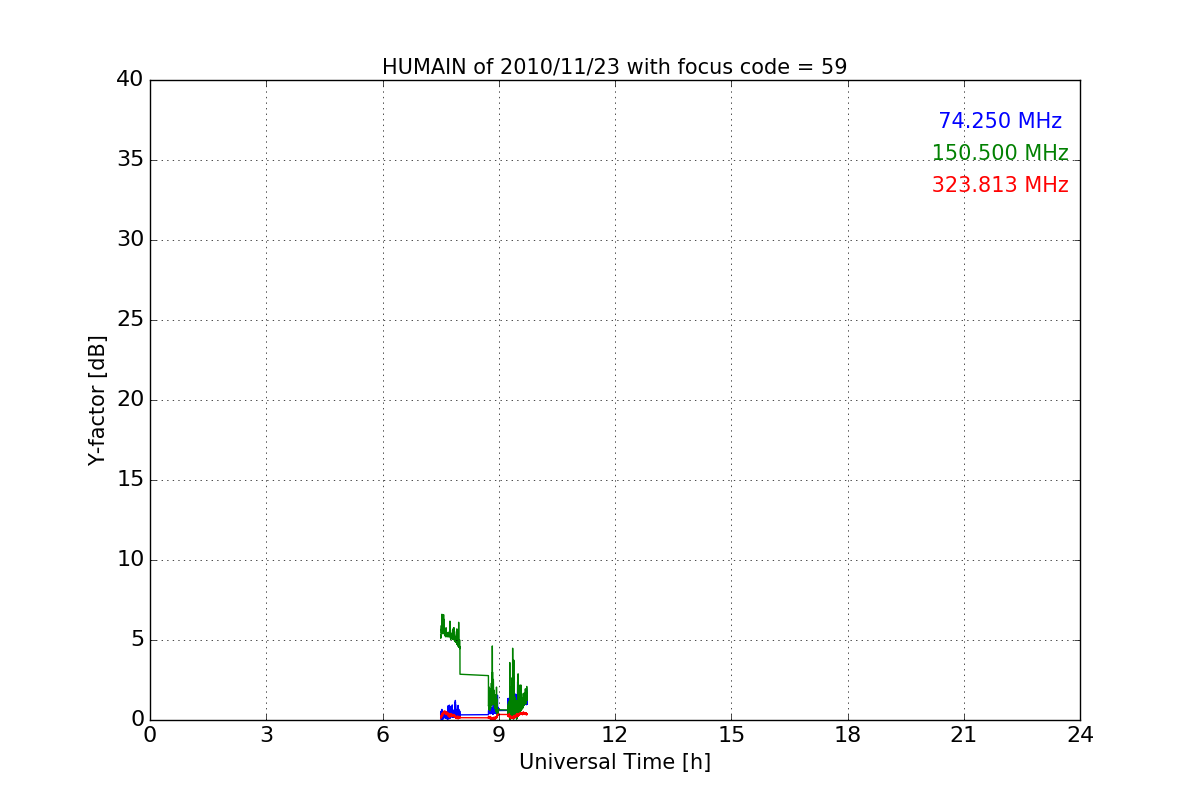Click the y-axis tick label '25'
Viewport: 1200px width, 800px height.
click(x=130, y=320)
